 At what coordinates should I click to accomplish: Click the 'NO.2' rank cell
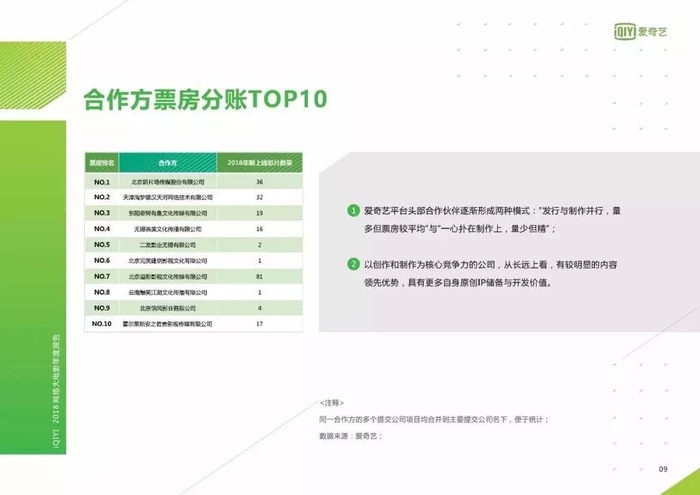pos(102,197)
